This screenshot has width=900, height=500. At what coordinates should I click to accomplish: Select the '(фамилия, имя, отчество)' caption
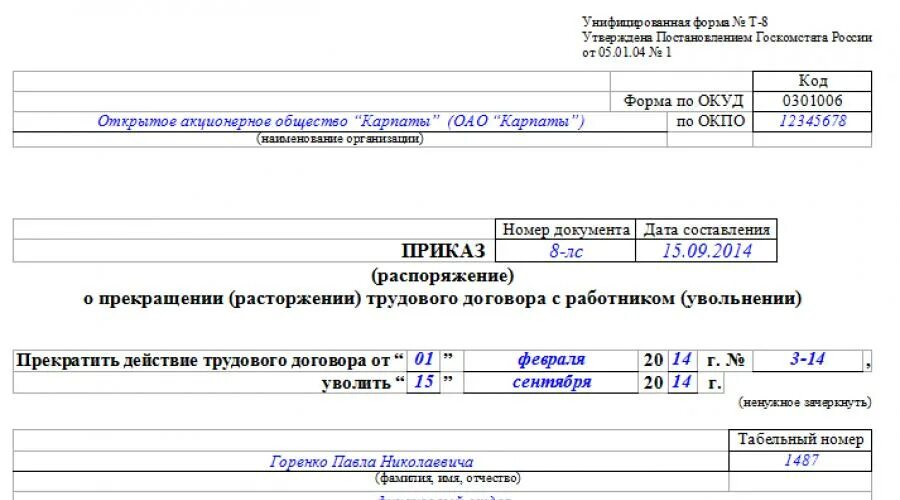tap(448, 478)
